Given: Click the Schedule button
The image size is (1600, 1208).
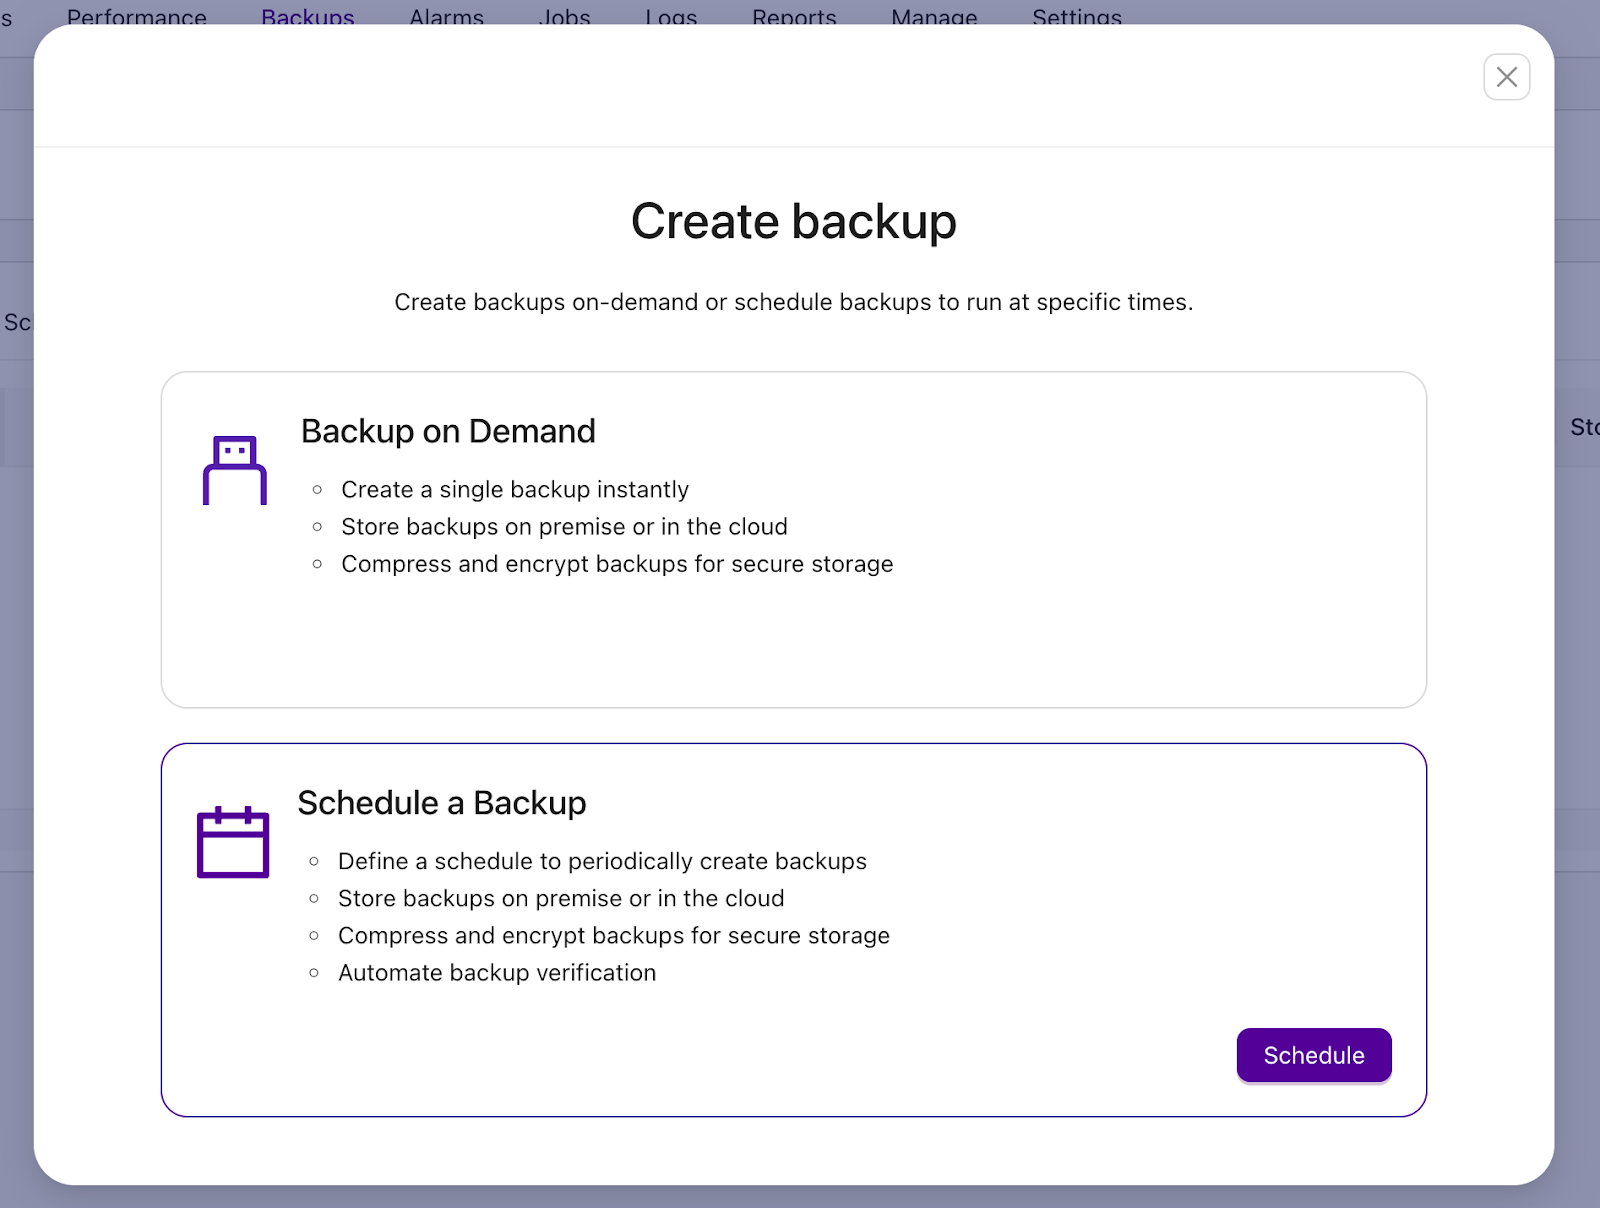Looking at the screenshot, I should 1313,1055.
